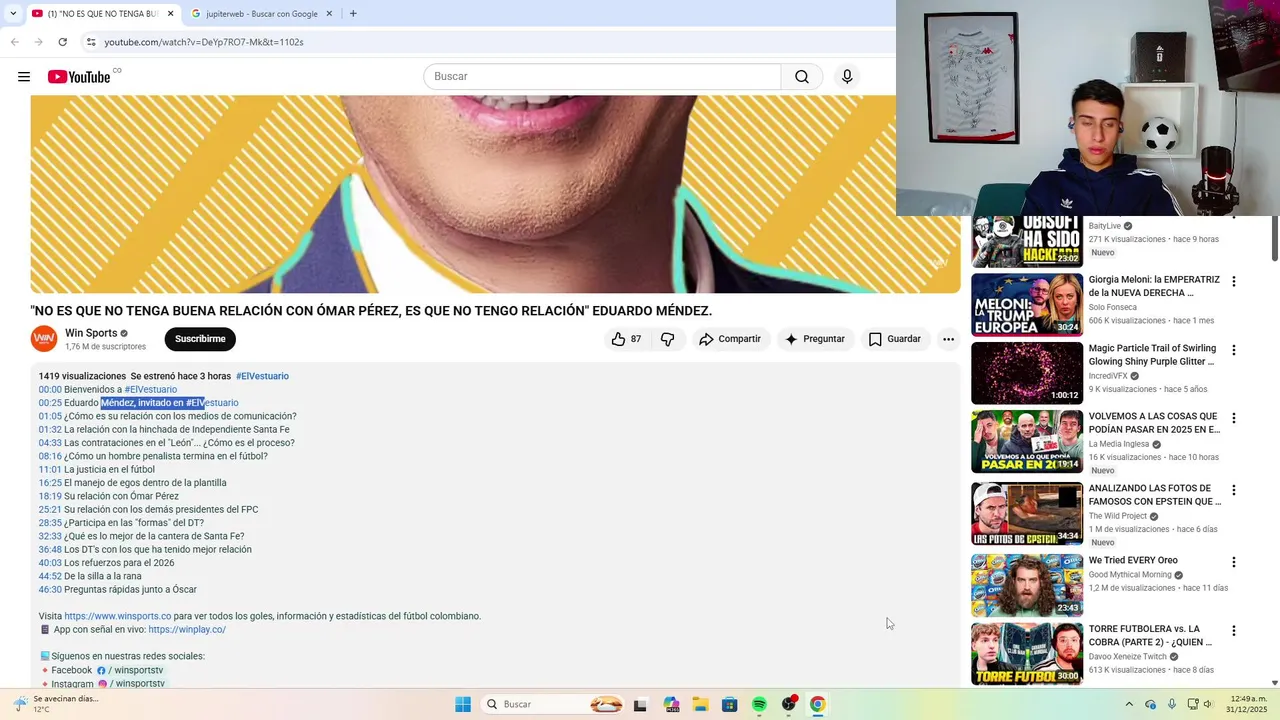Screen dimensions: 1280x720
Task: Jump to timestamp 08:16
Action: (50, 456)
